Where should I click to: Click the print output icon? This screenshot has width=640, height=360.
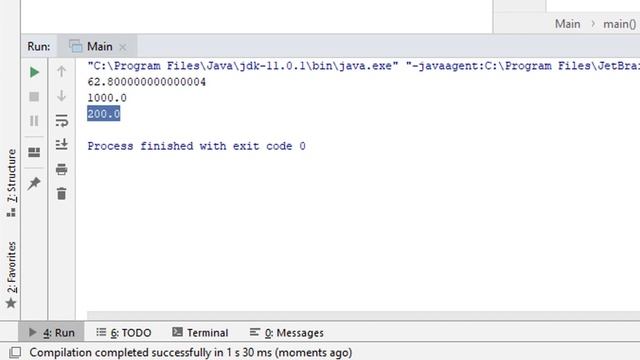62,169
